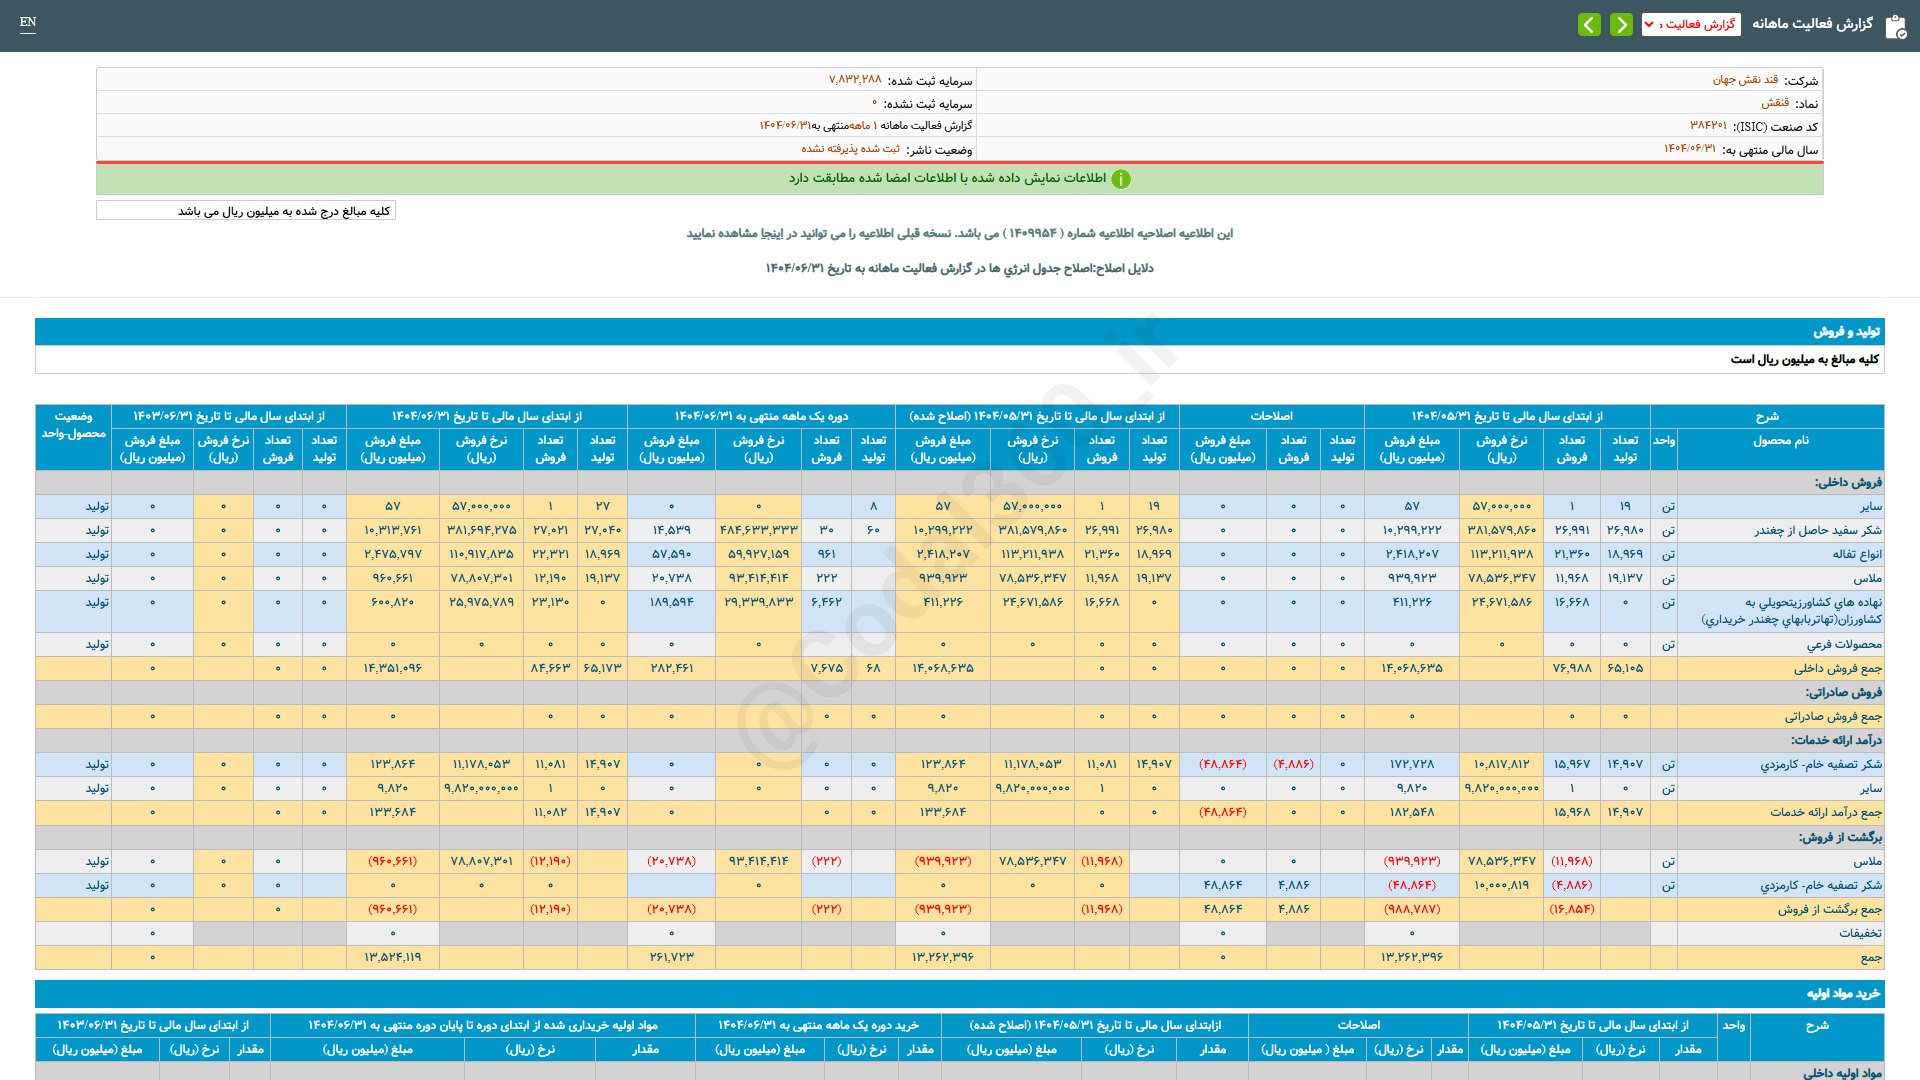Click the green info icon in banner
This screenshot has width=1920, height=1080.
(x=1121, y=179)
